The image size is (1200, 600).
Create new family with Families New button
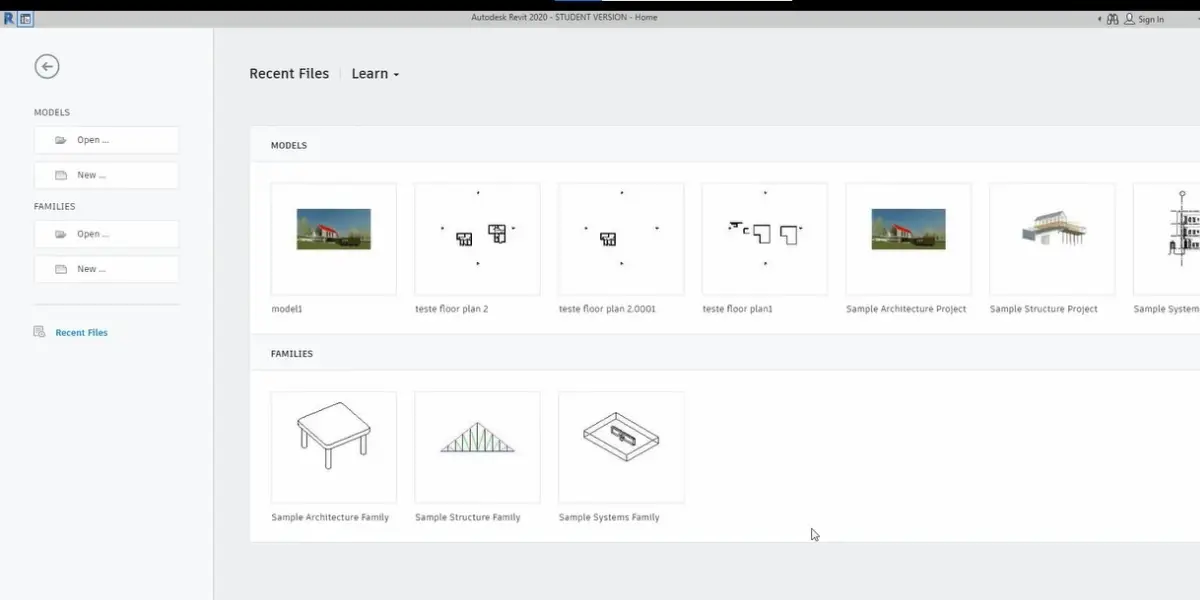106,269
